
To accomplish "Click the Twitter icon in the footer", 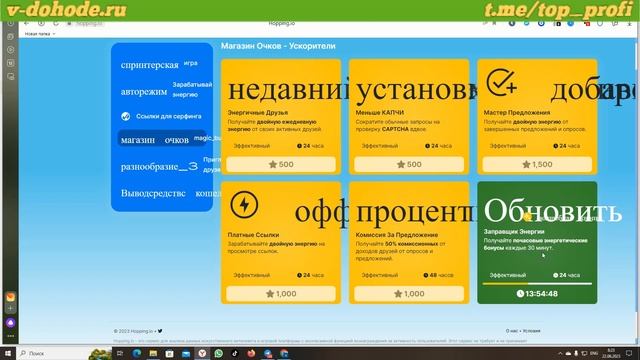I will [160, 331].
